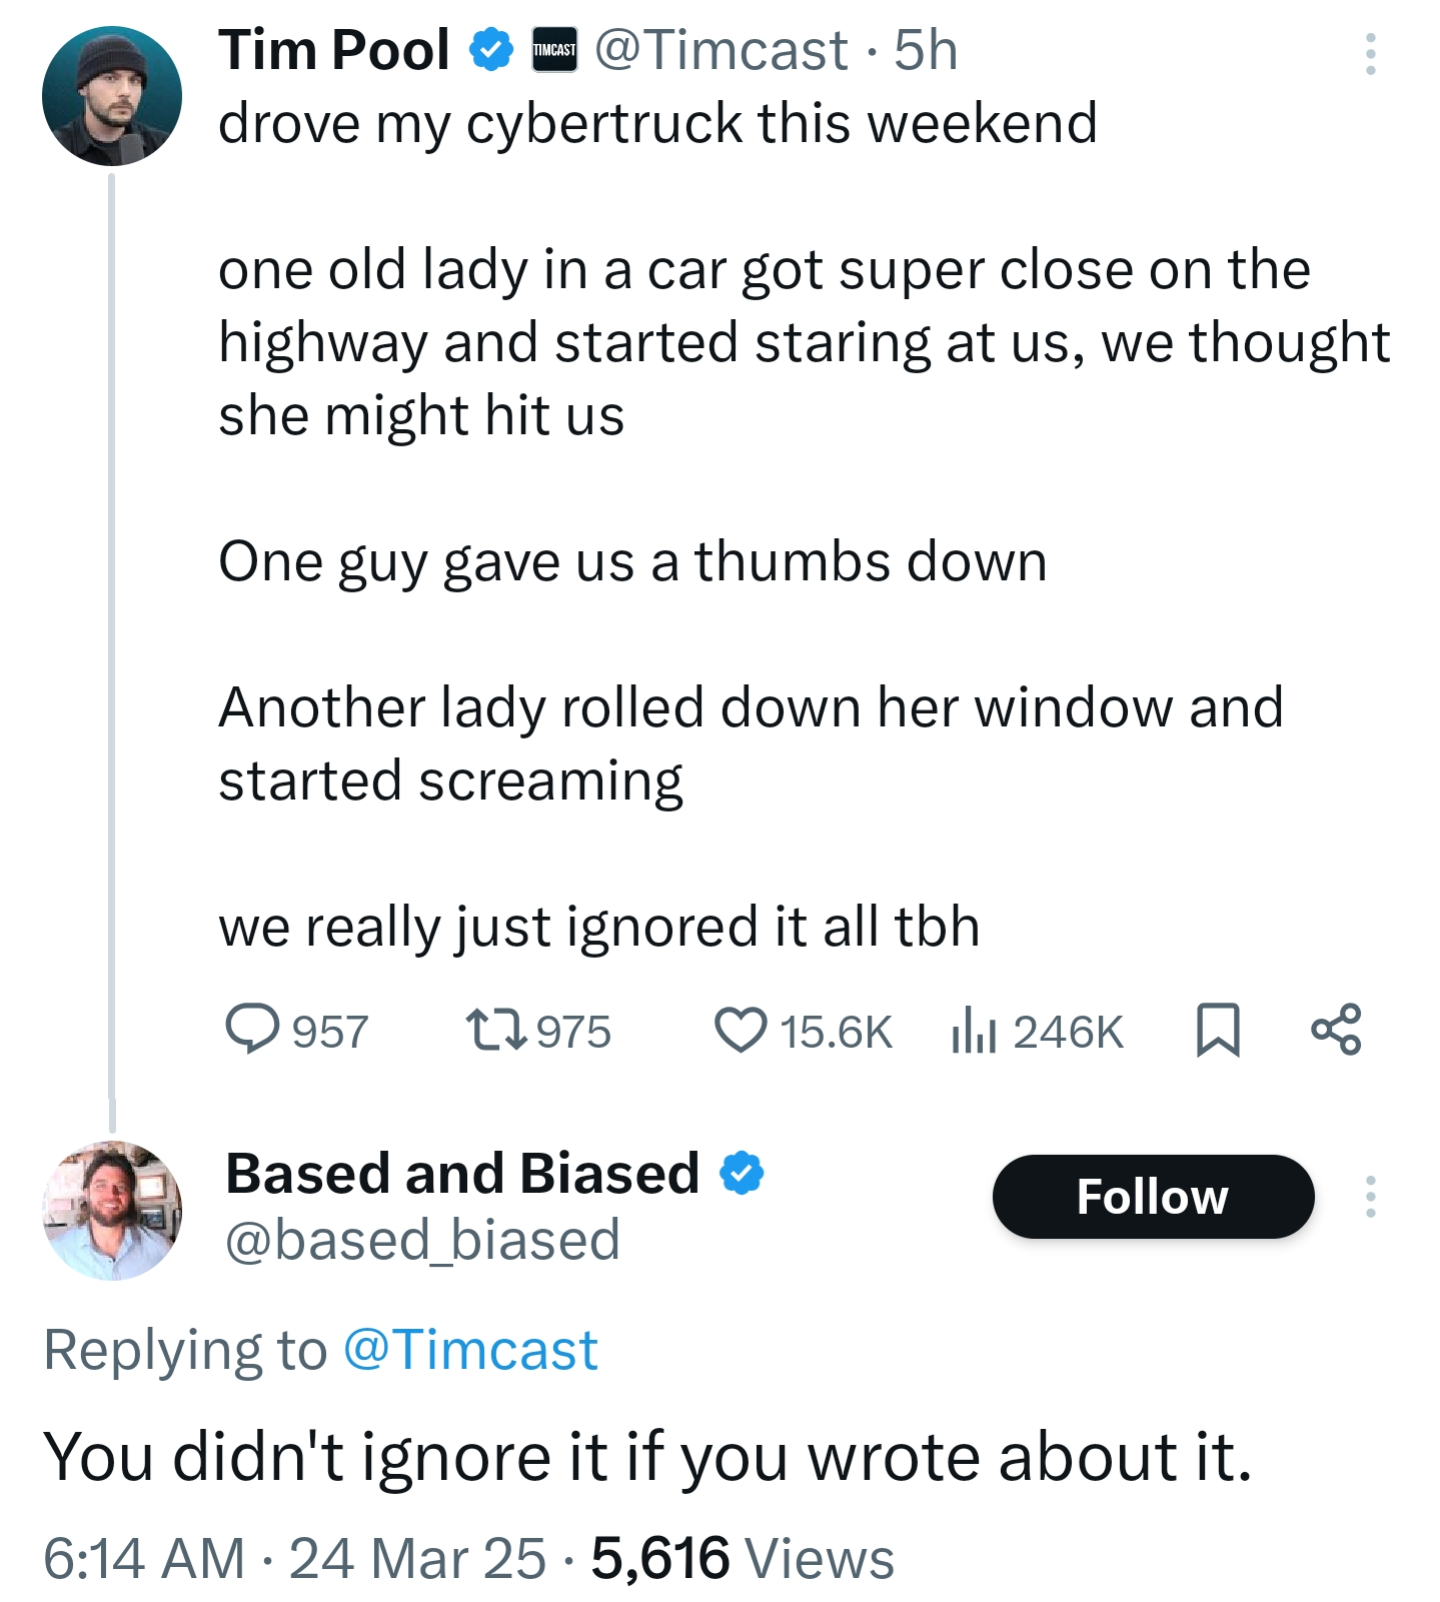The image size is (1440, 1602).
Task: Click the retweet icon showing 975
Action: pyautogui.click(x=497, y=1030)
